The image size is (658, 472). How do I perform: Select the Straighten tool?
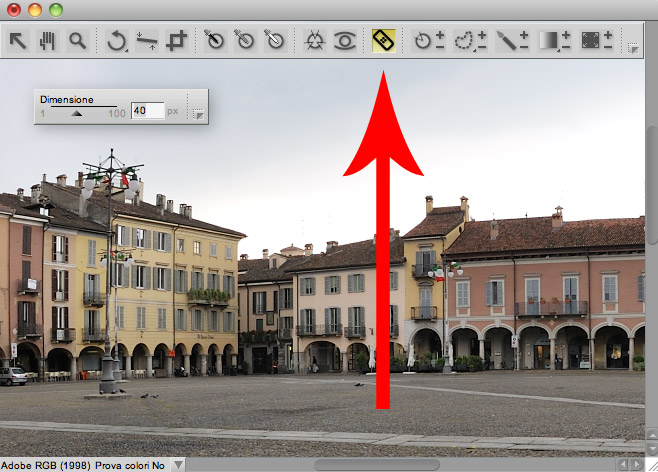point(147,41)
